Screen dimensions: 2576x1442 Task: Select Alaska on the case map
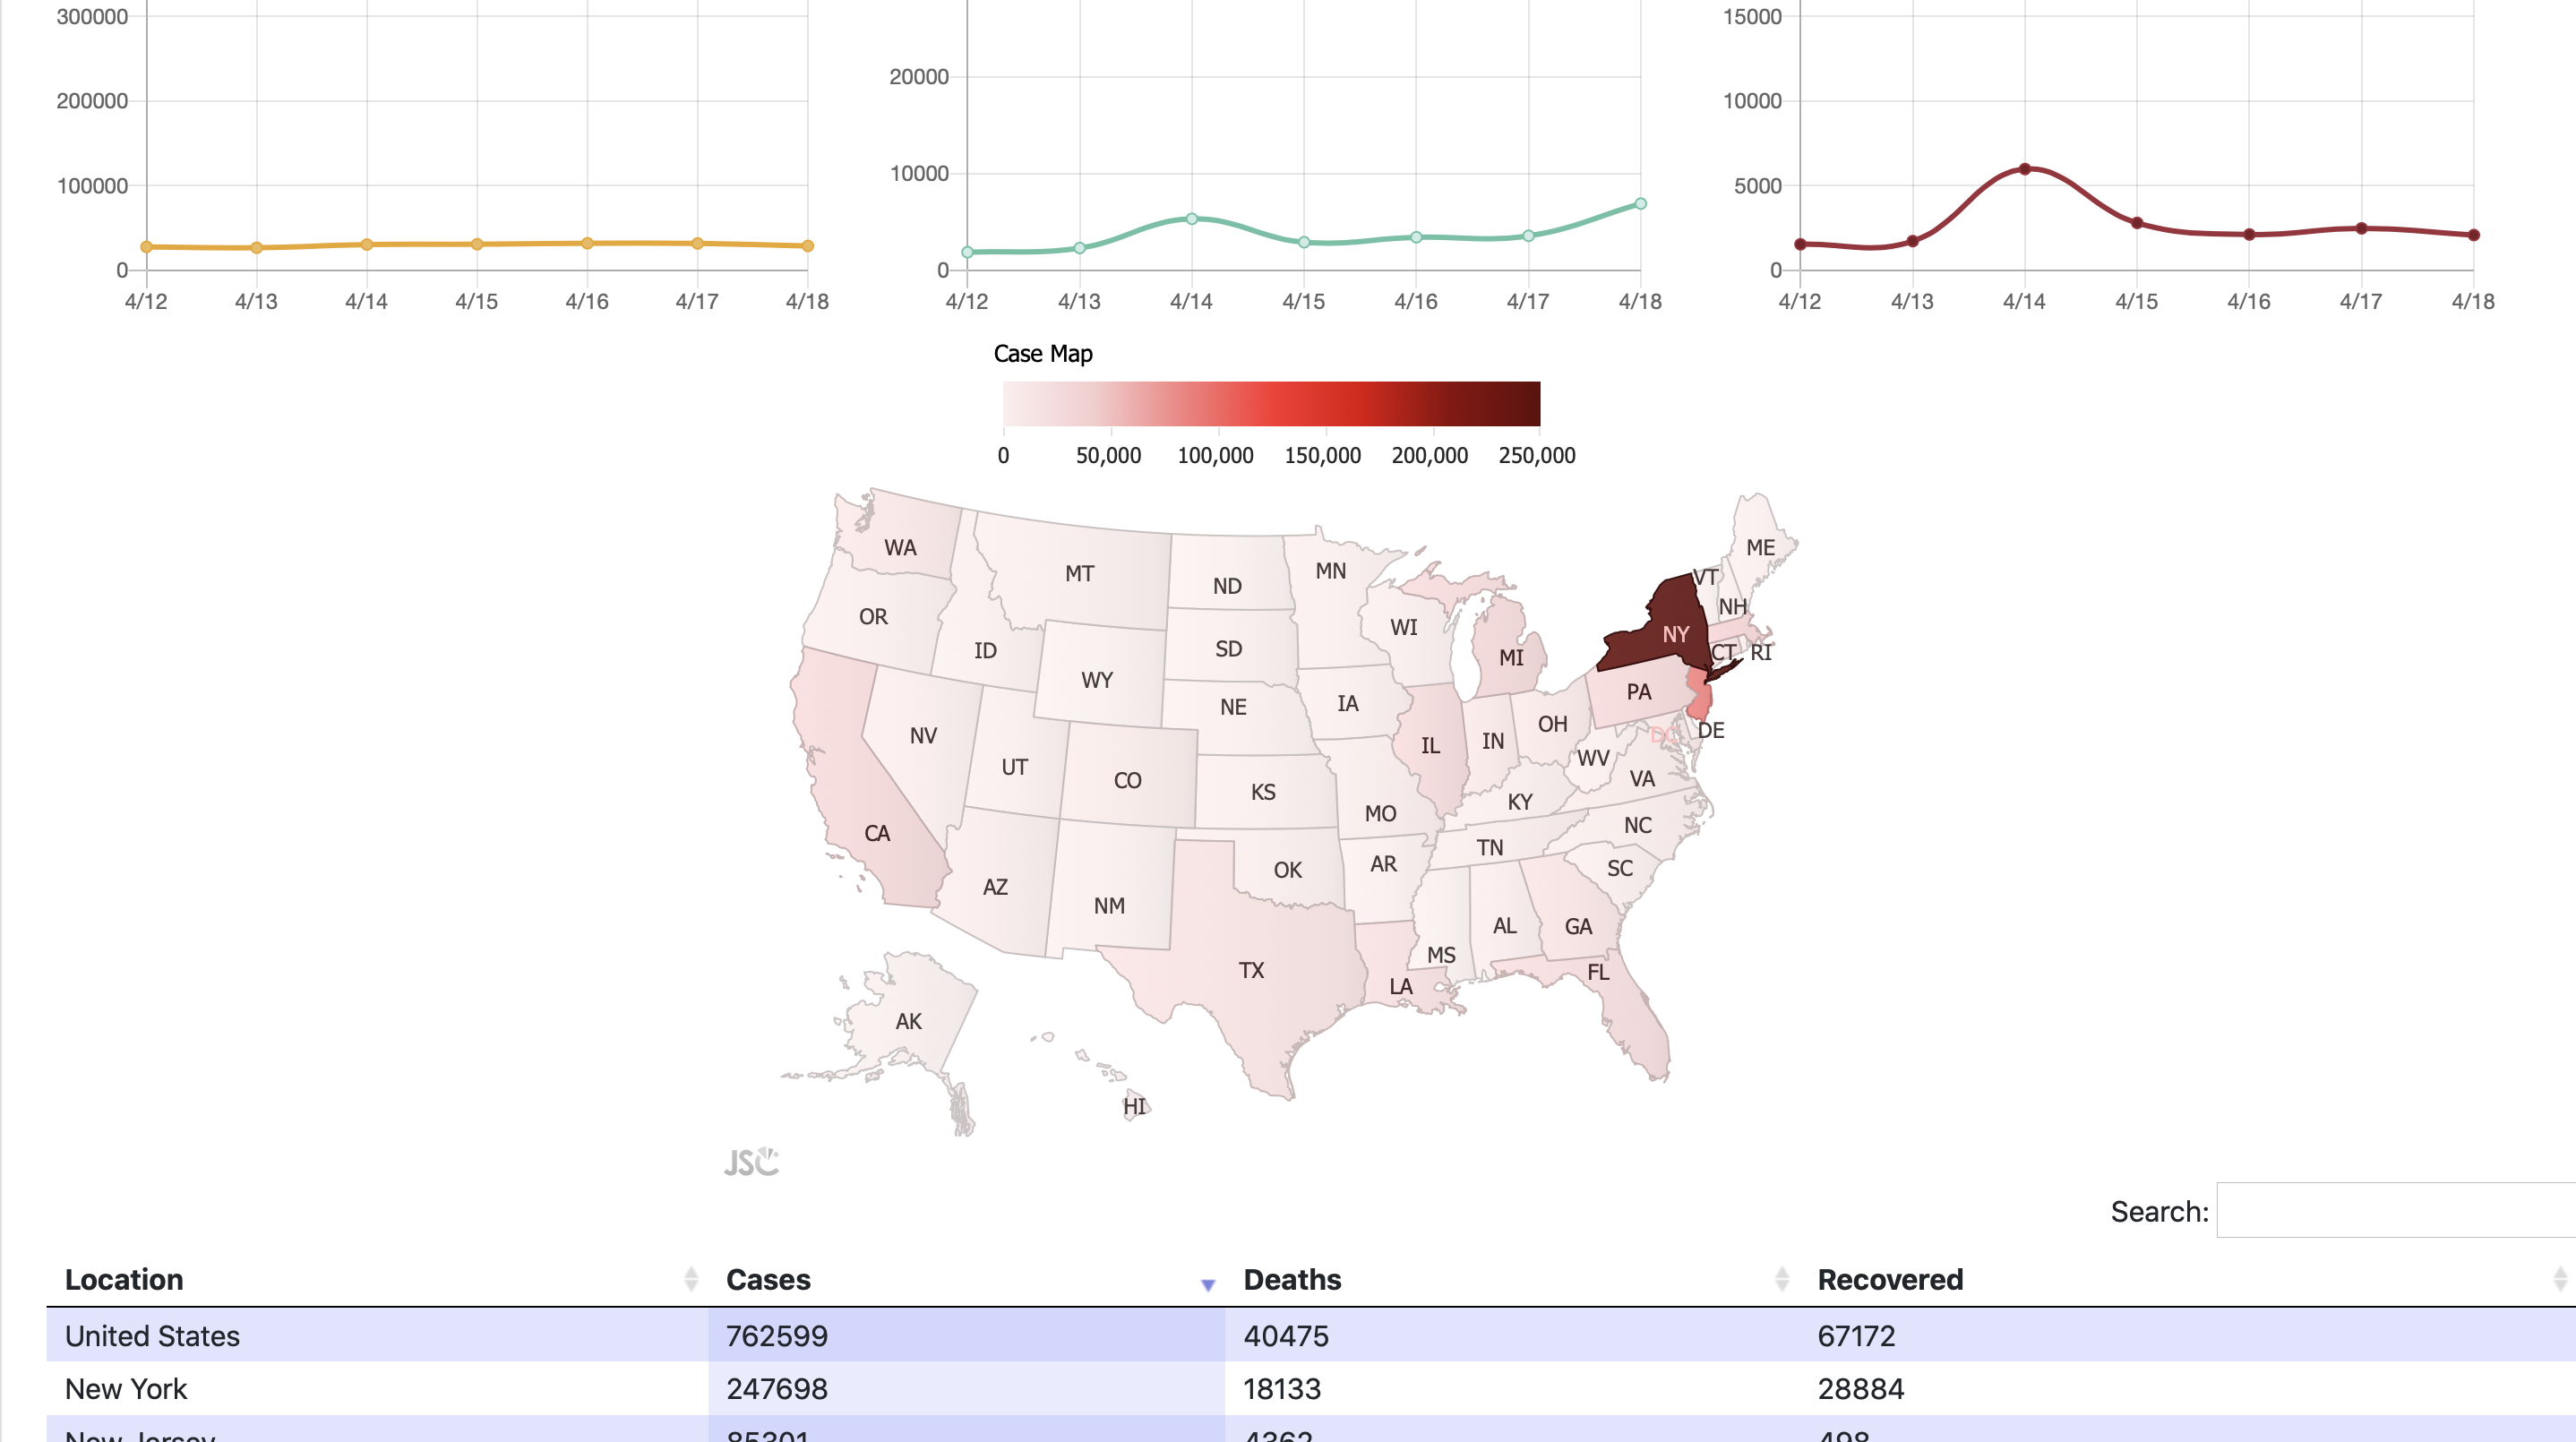908,1022
